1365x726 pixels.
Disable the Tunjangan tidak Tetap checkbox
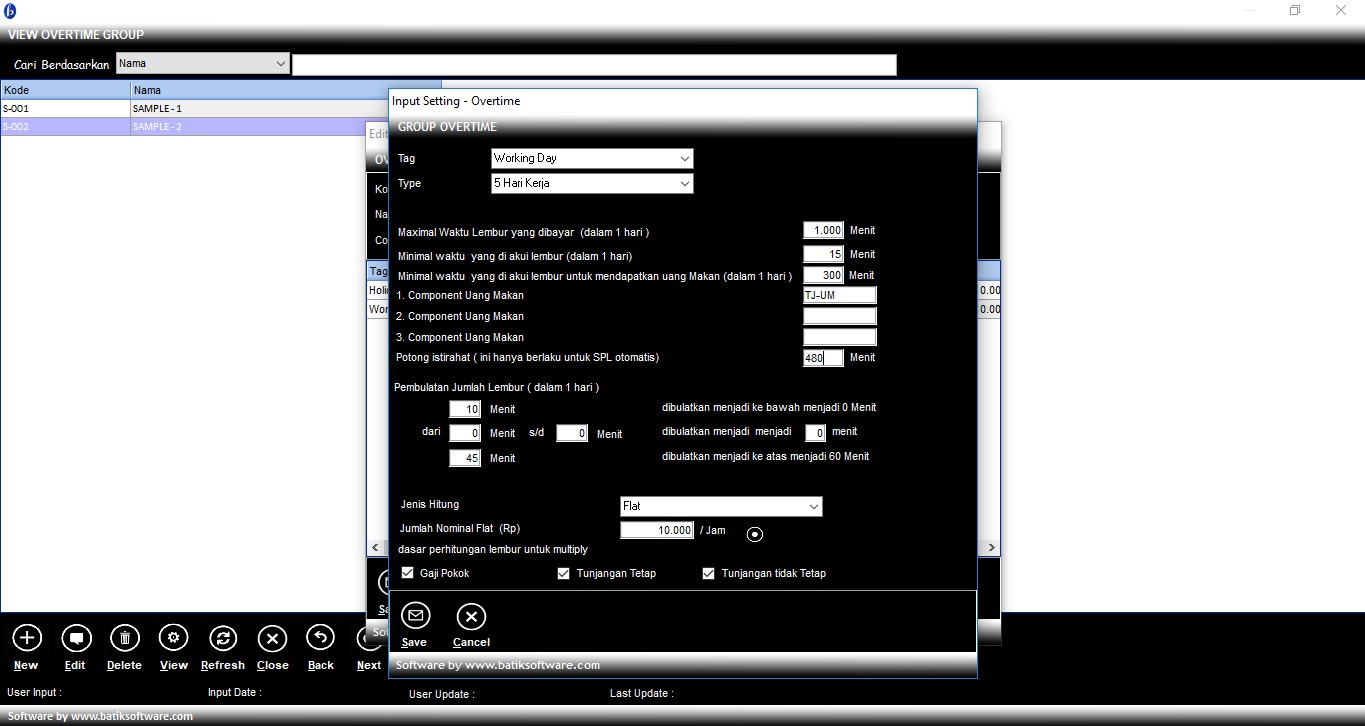coord(709,573)
